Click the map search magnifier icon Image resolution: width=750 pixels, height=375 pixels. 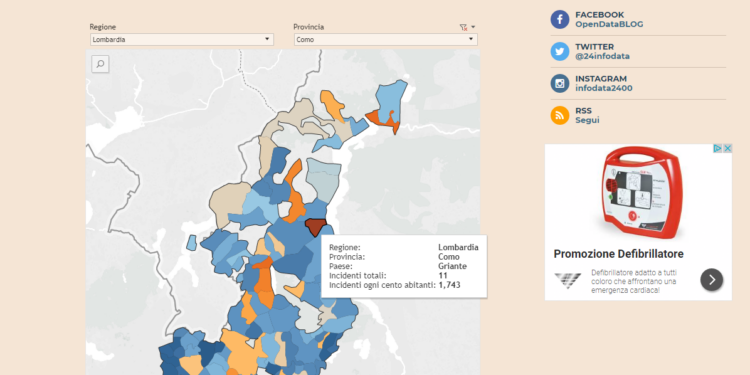[x=100, y=64]
